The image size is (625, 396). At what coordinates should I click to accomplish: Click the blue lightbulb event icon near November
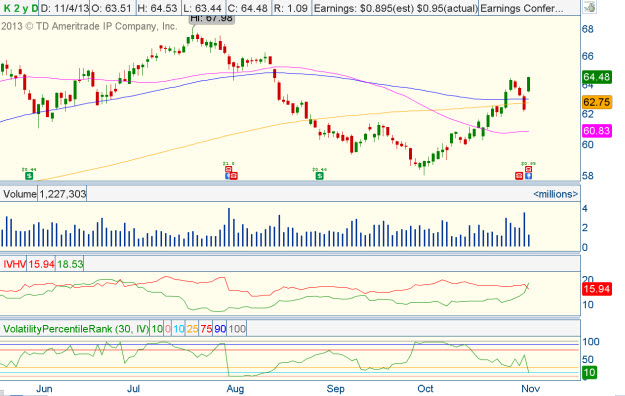click(528, 175)
